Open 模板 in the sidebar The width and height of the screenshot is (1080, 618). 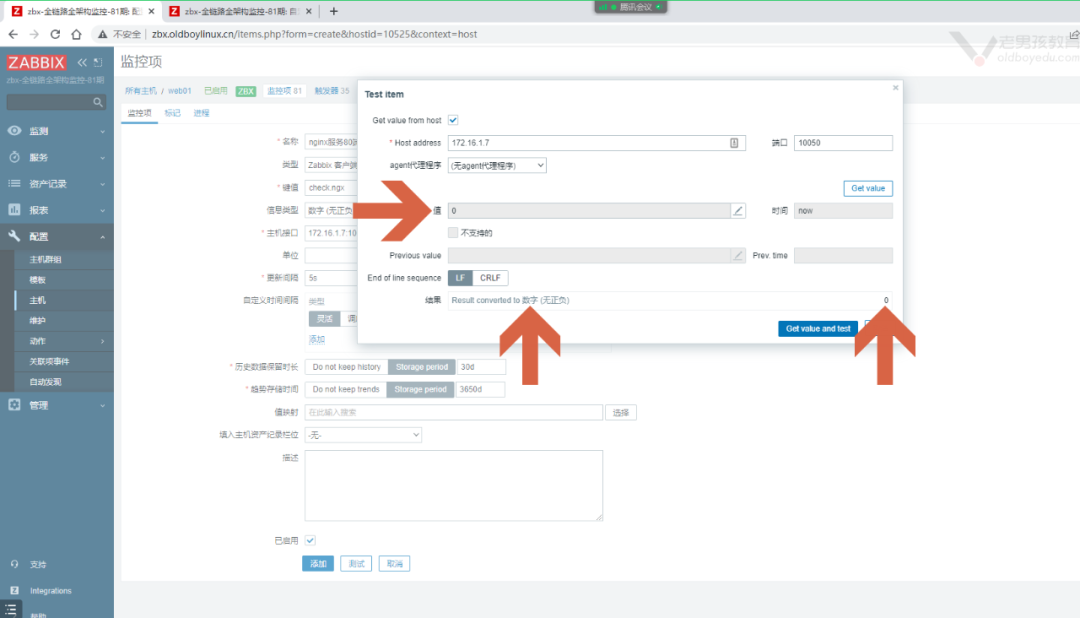pos(37,280)
